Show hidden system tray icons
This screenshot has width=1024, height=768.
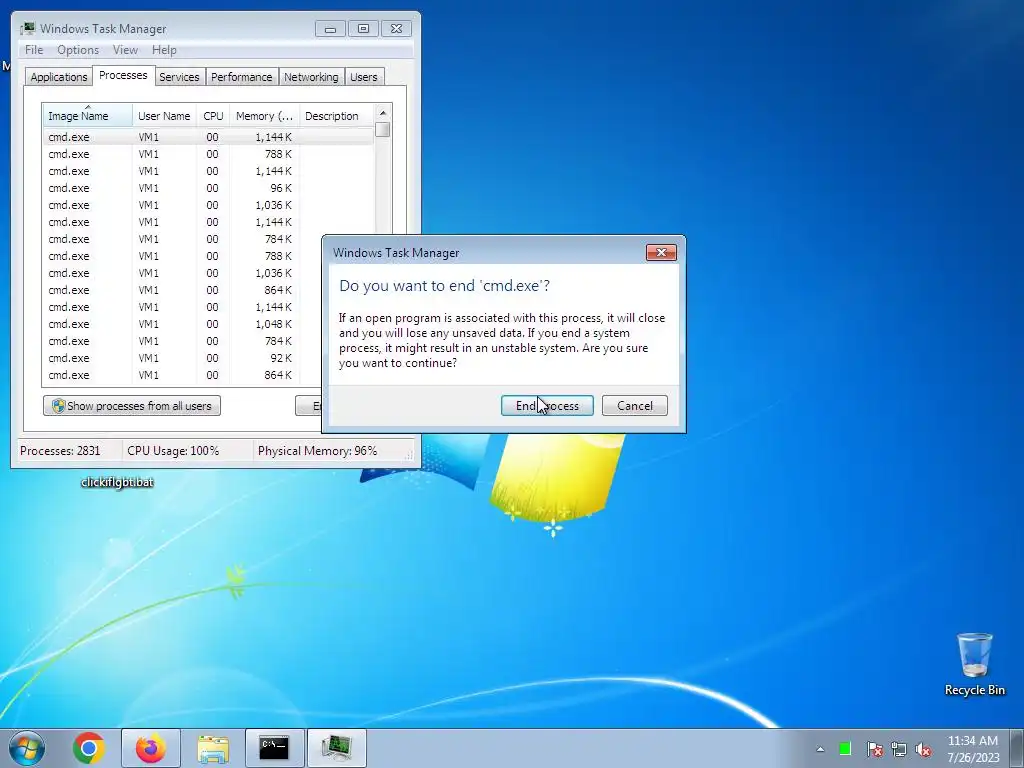click(x=820, y=749)
